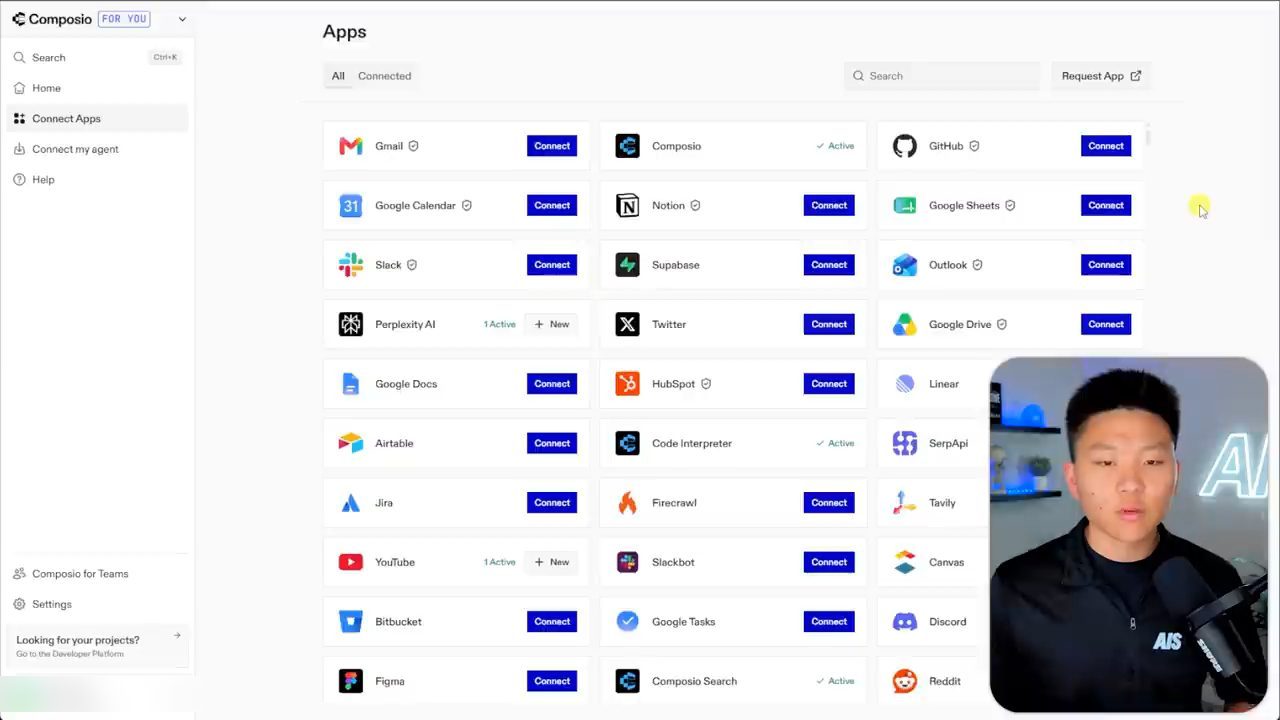1280x720 pixels.
Task: Click the Perplexity AI icon
Action: 350,324
